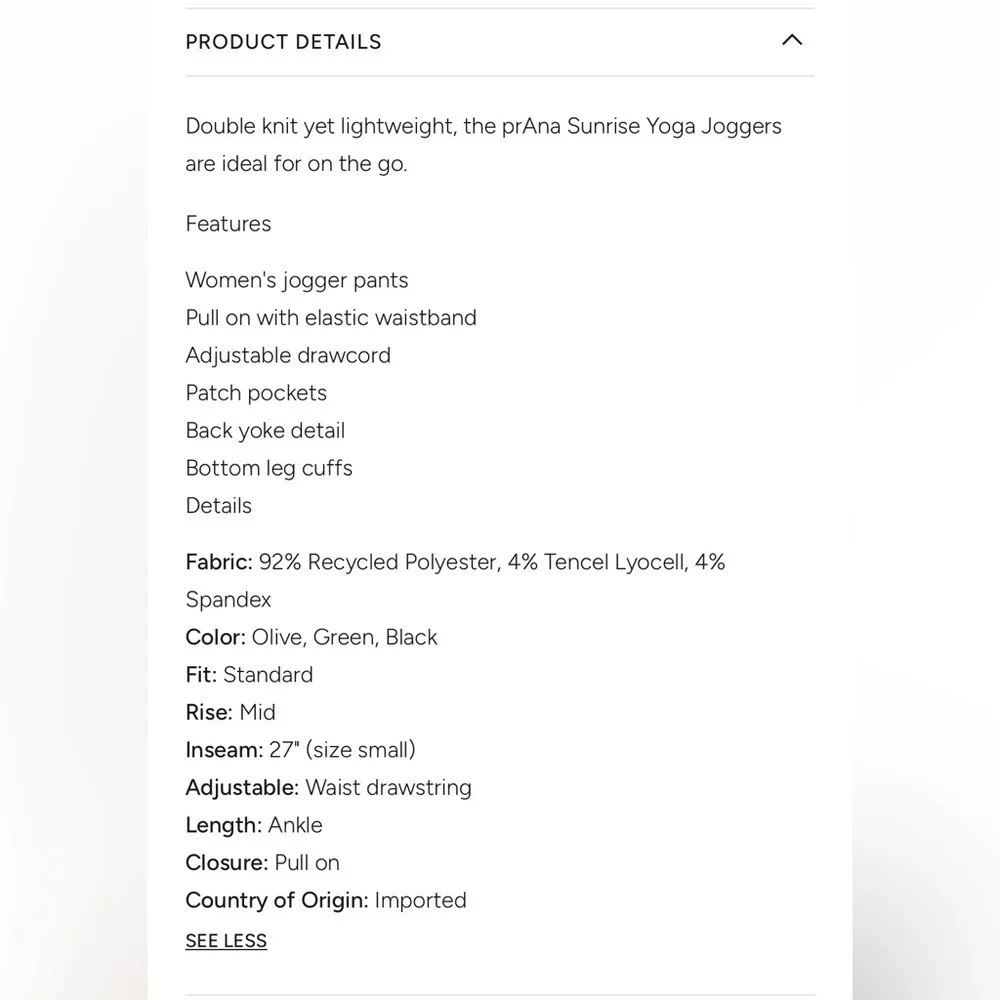Click "Pull on with elastic waistband" text

coord(331,318)
